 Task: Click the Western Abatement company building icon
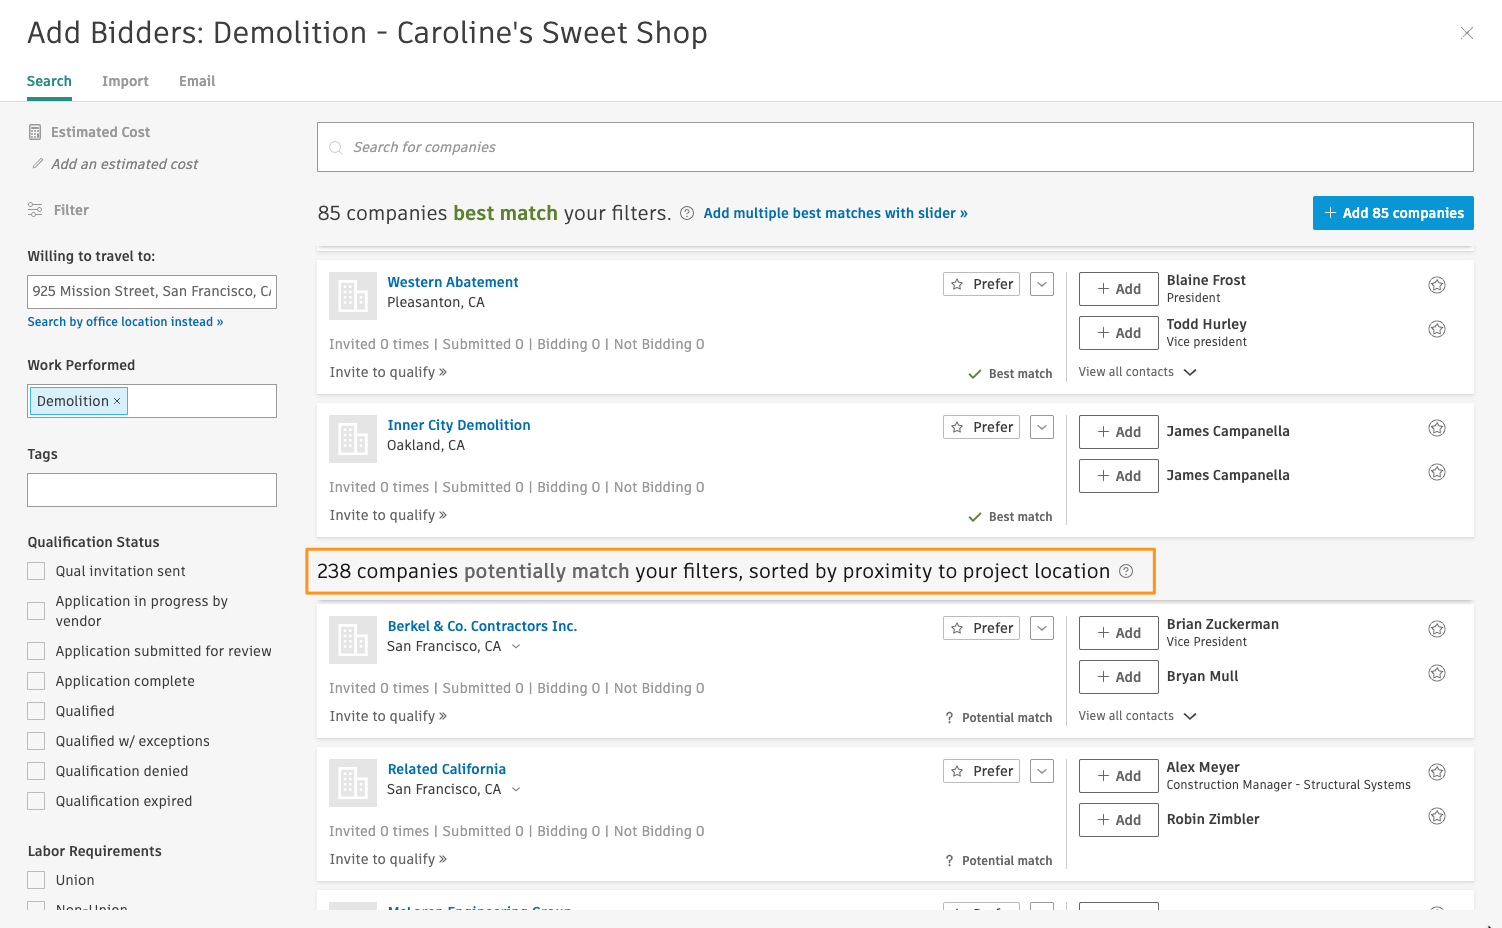click(x=353, y=296)
